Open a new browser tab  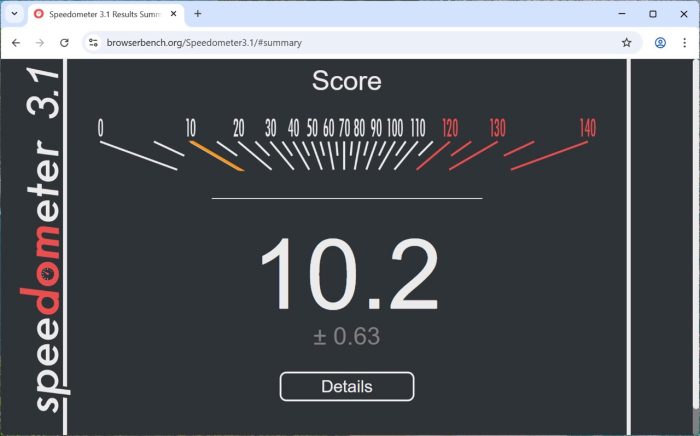(x=198, y=14)
